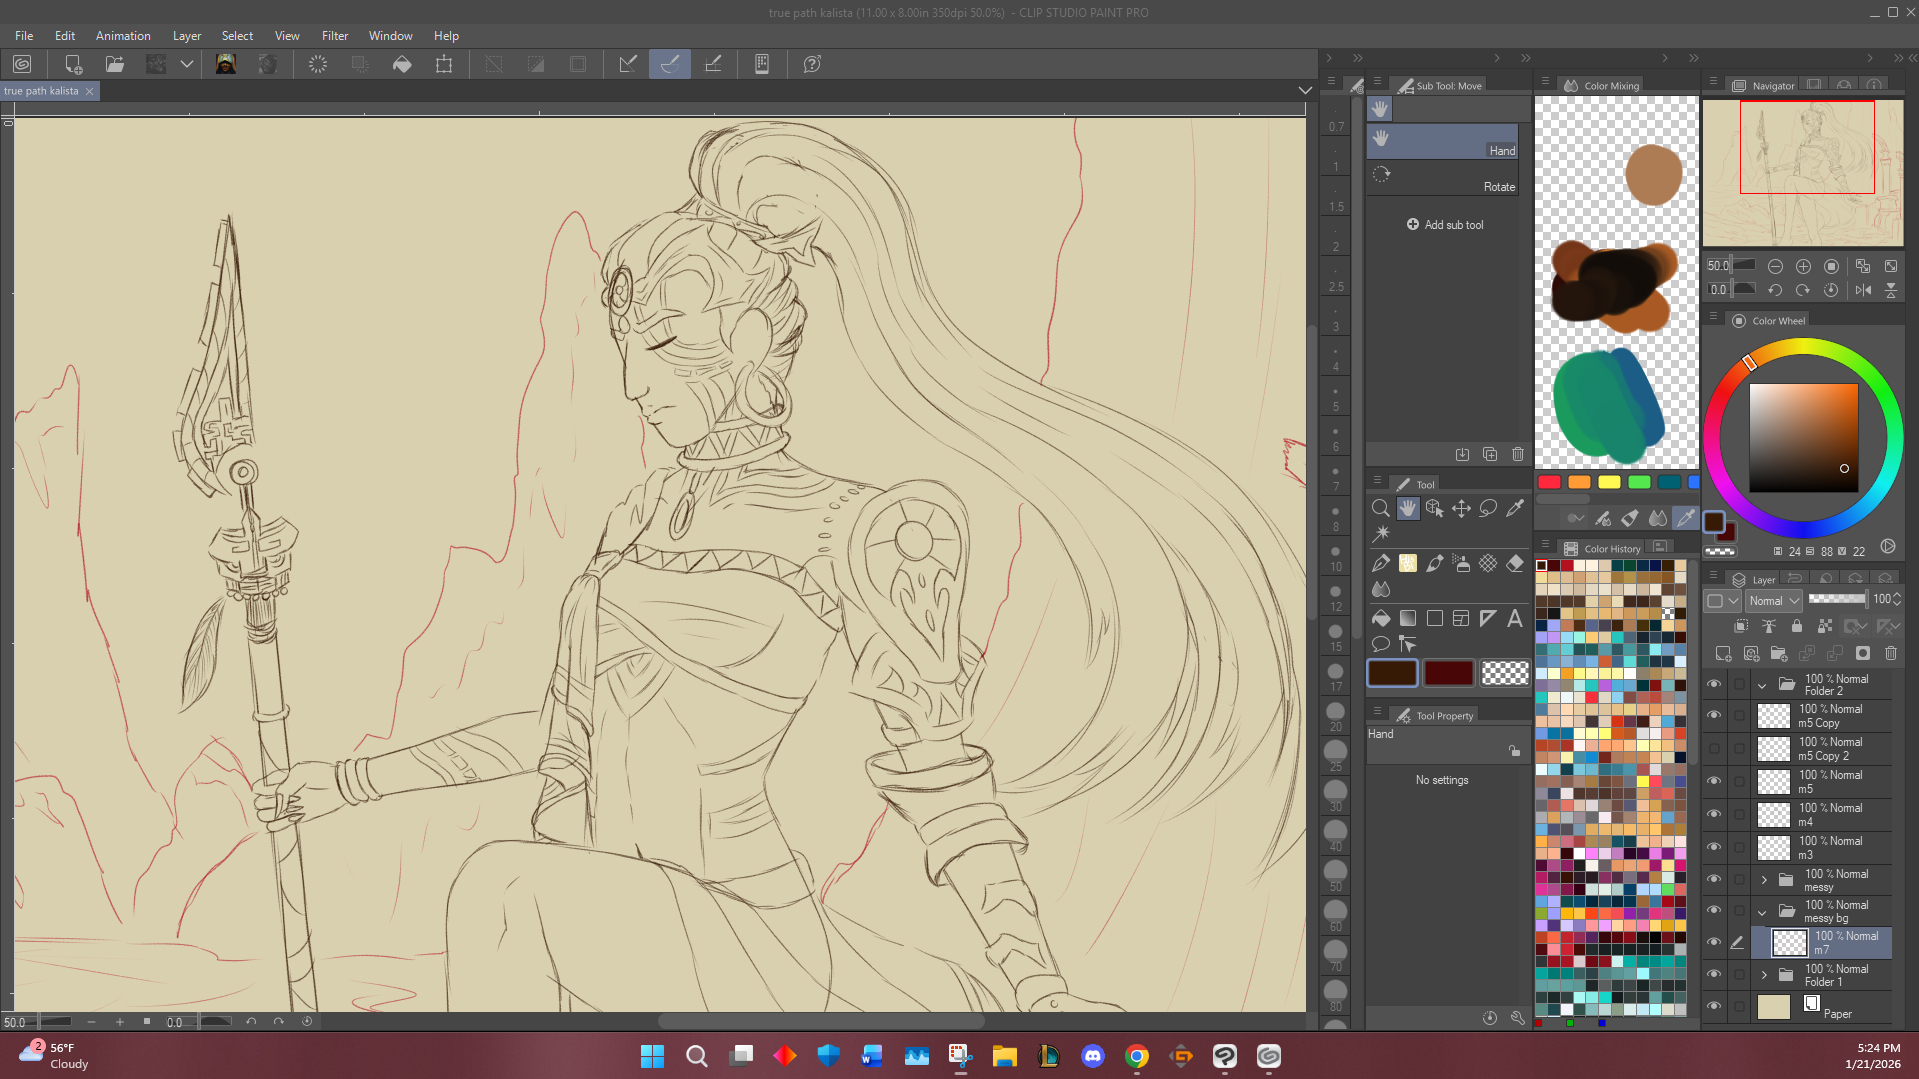The width and height of the screenshot is (1919, 1079).
Task: Toggle visibility of the Paper layer
Action: point(1714,1006)
